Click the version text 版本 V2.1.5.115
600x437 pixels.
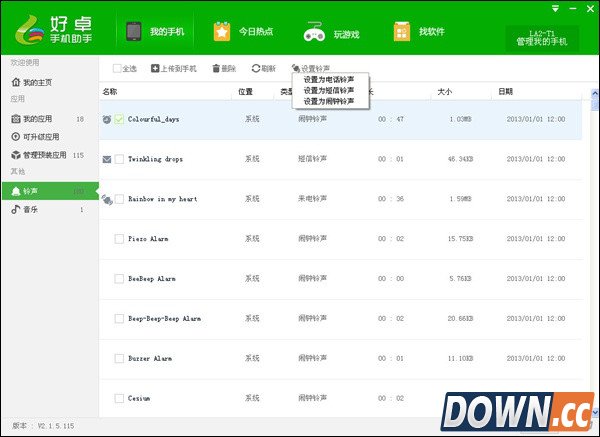pyautogui.click(x=43, y=426)
